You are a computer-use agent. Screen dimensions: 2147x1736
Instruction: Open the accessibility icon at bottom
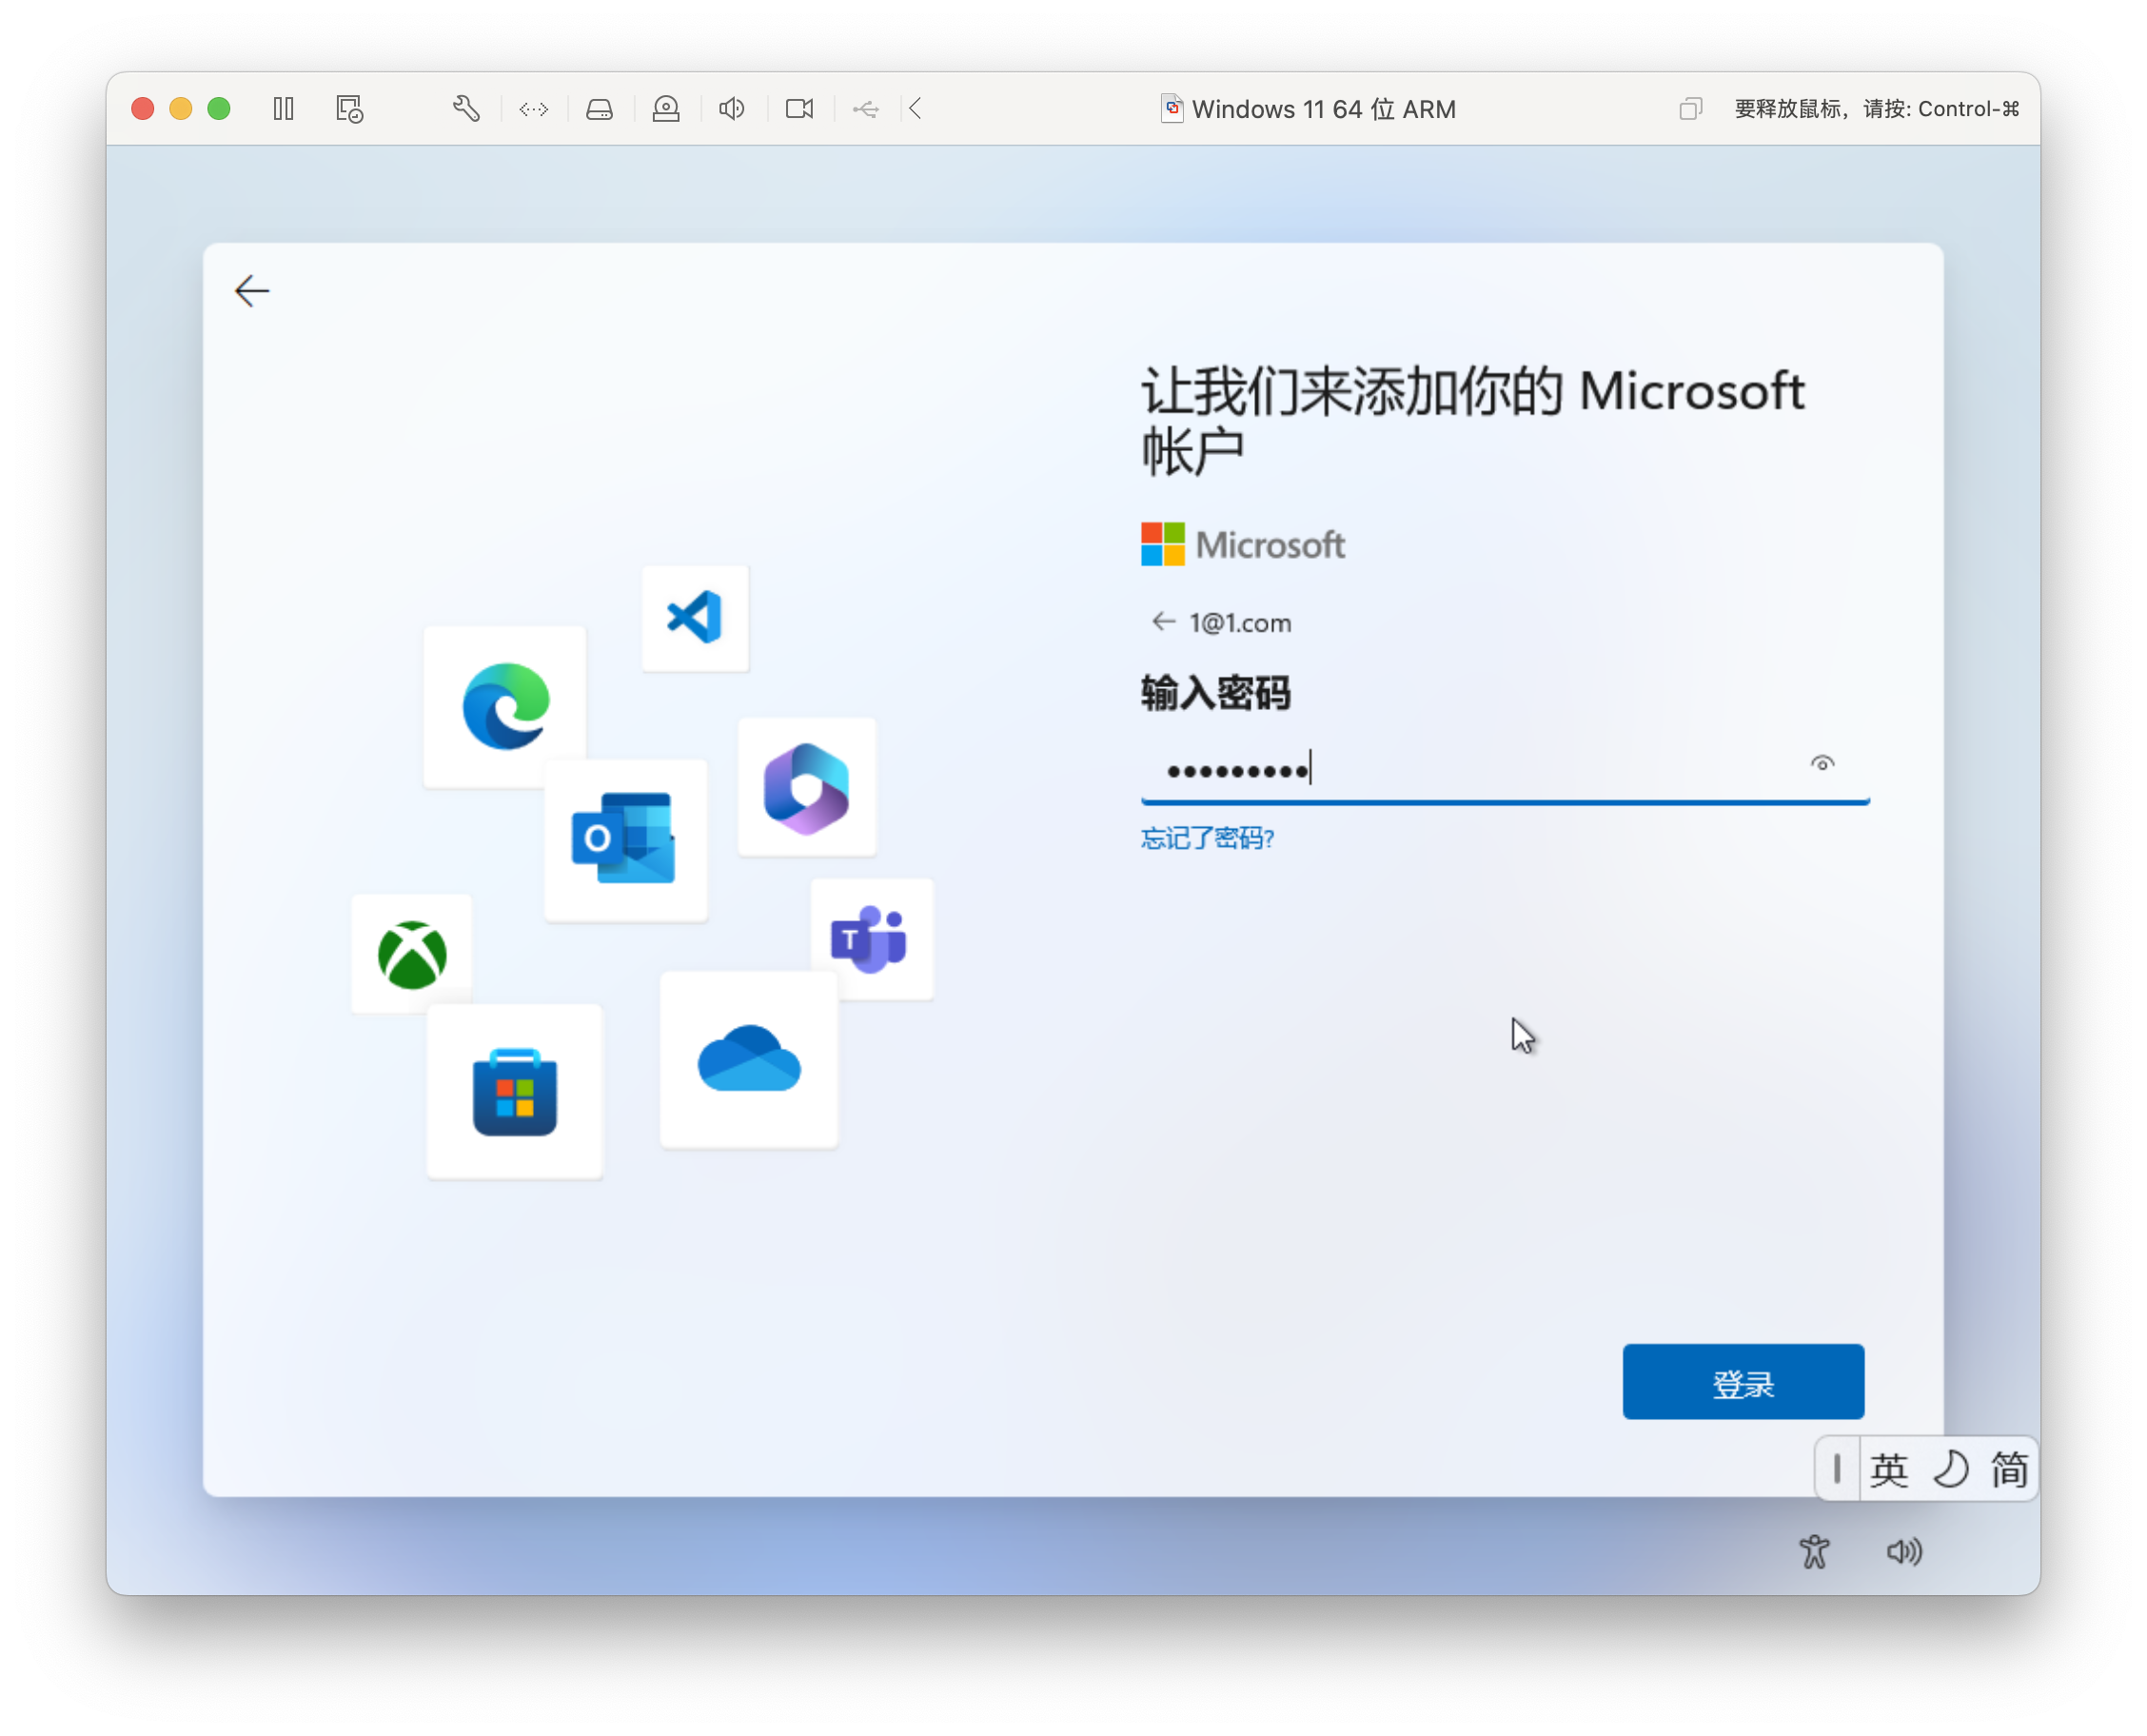coord(1814,1552)
